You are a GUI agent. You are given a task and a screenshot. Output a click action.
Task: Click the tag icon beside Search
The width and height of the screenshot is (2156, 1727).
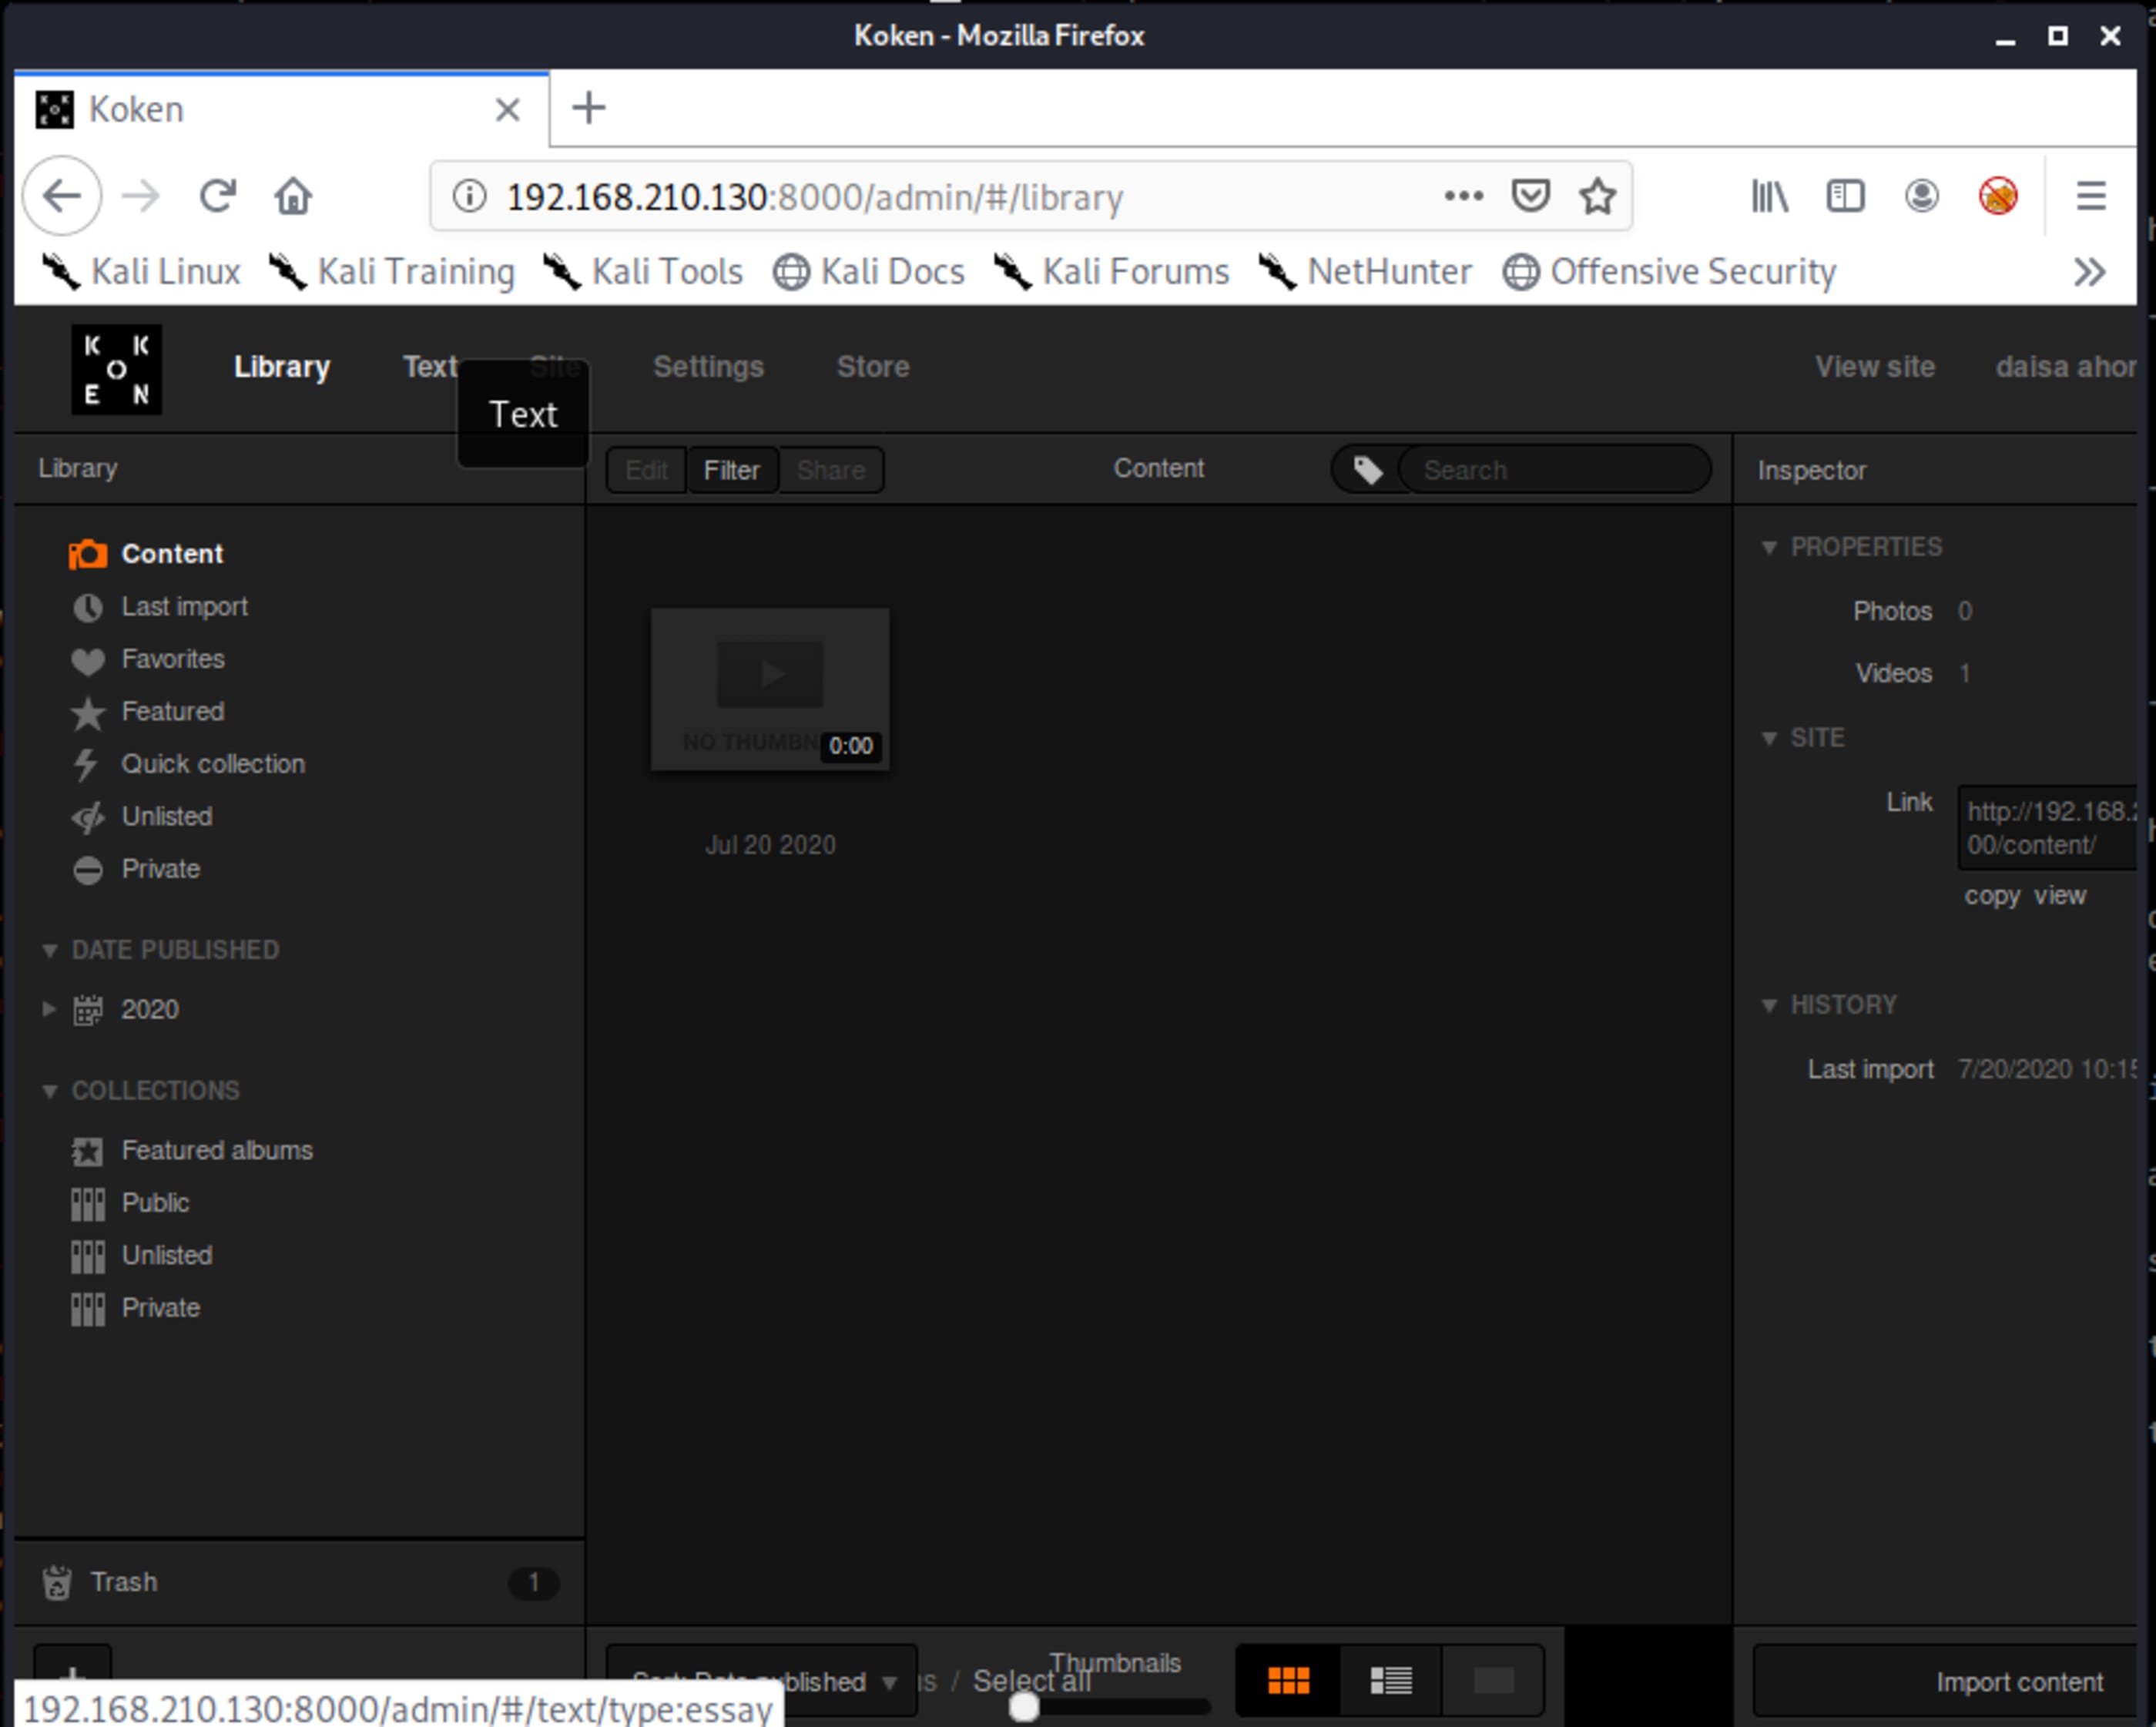1367,470
